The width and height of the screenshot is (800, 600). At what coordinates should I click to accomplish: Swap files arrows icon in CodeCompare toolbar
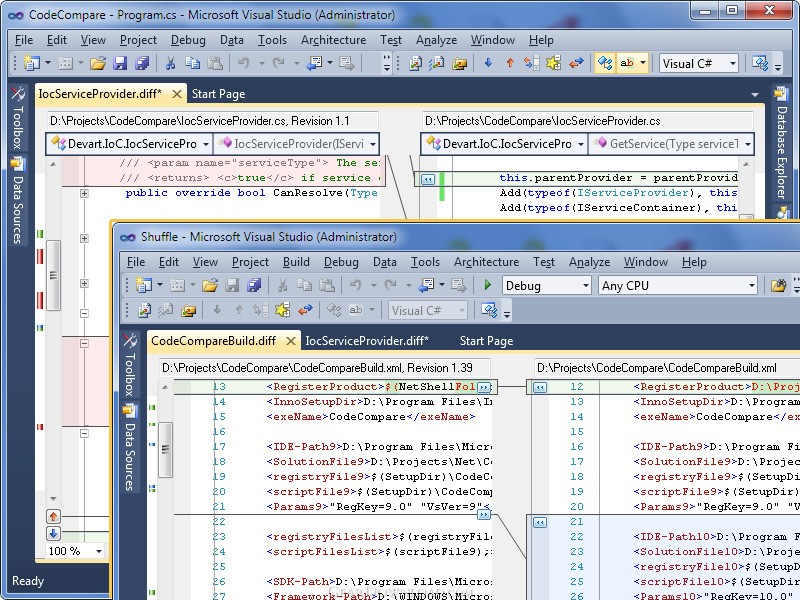click(x=576, y=63)
